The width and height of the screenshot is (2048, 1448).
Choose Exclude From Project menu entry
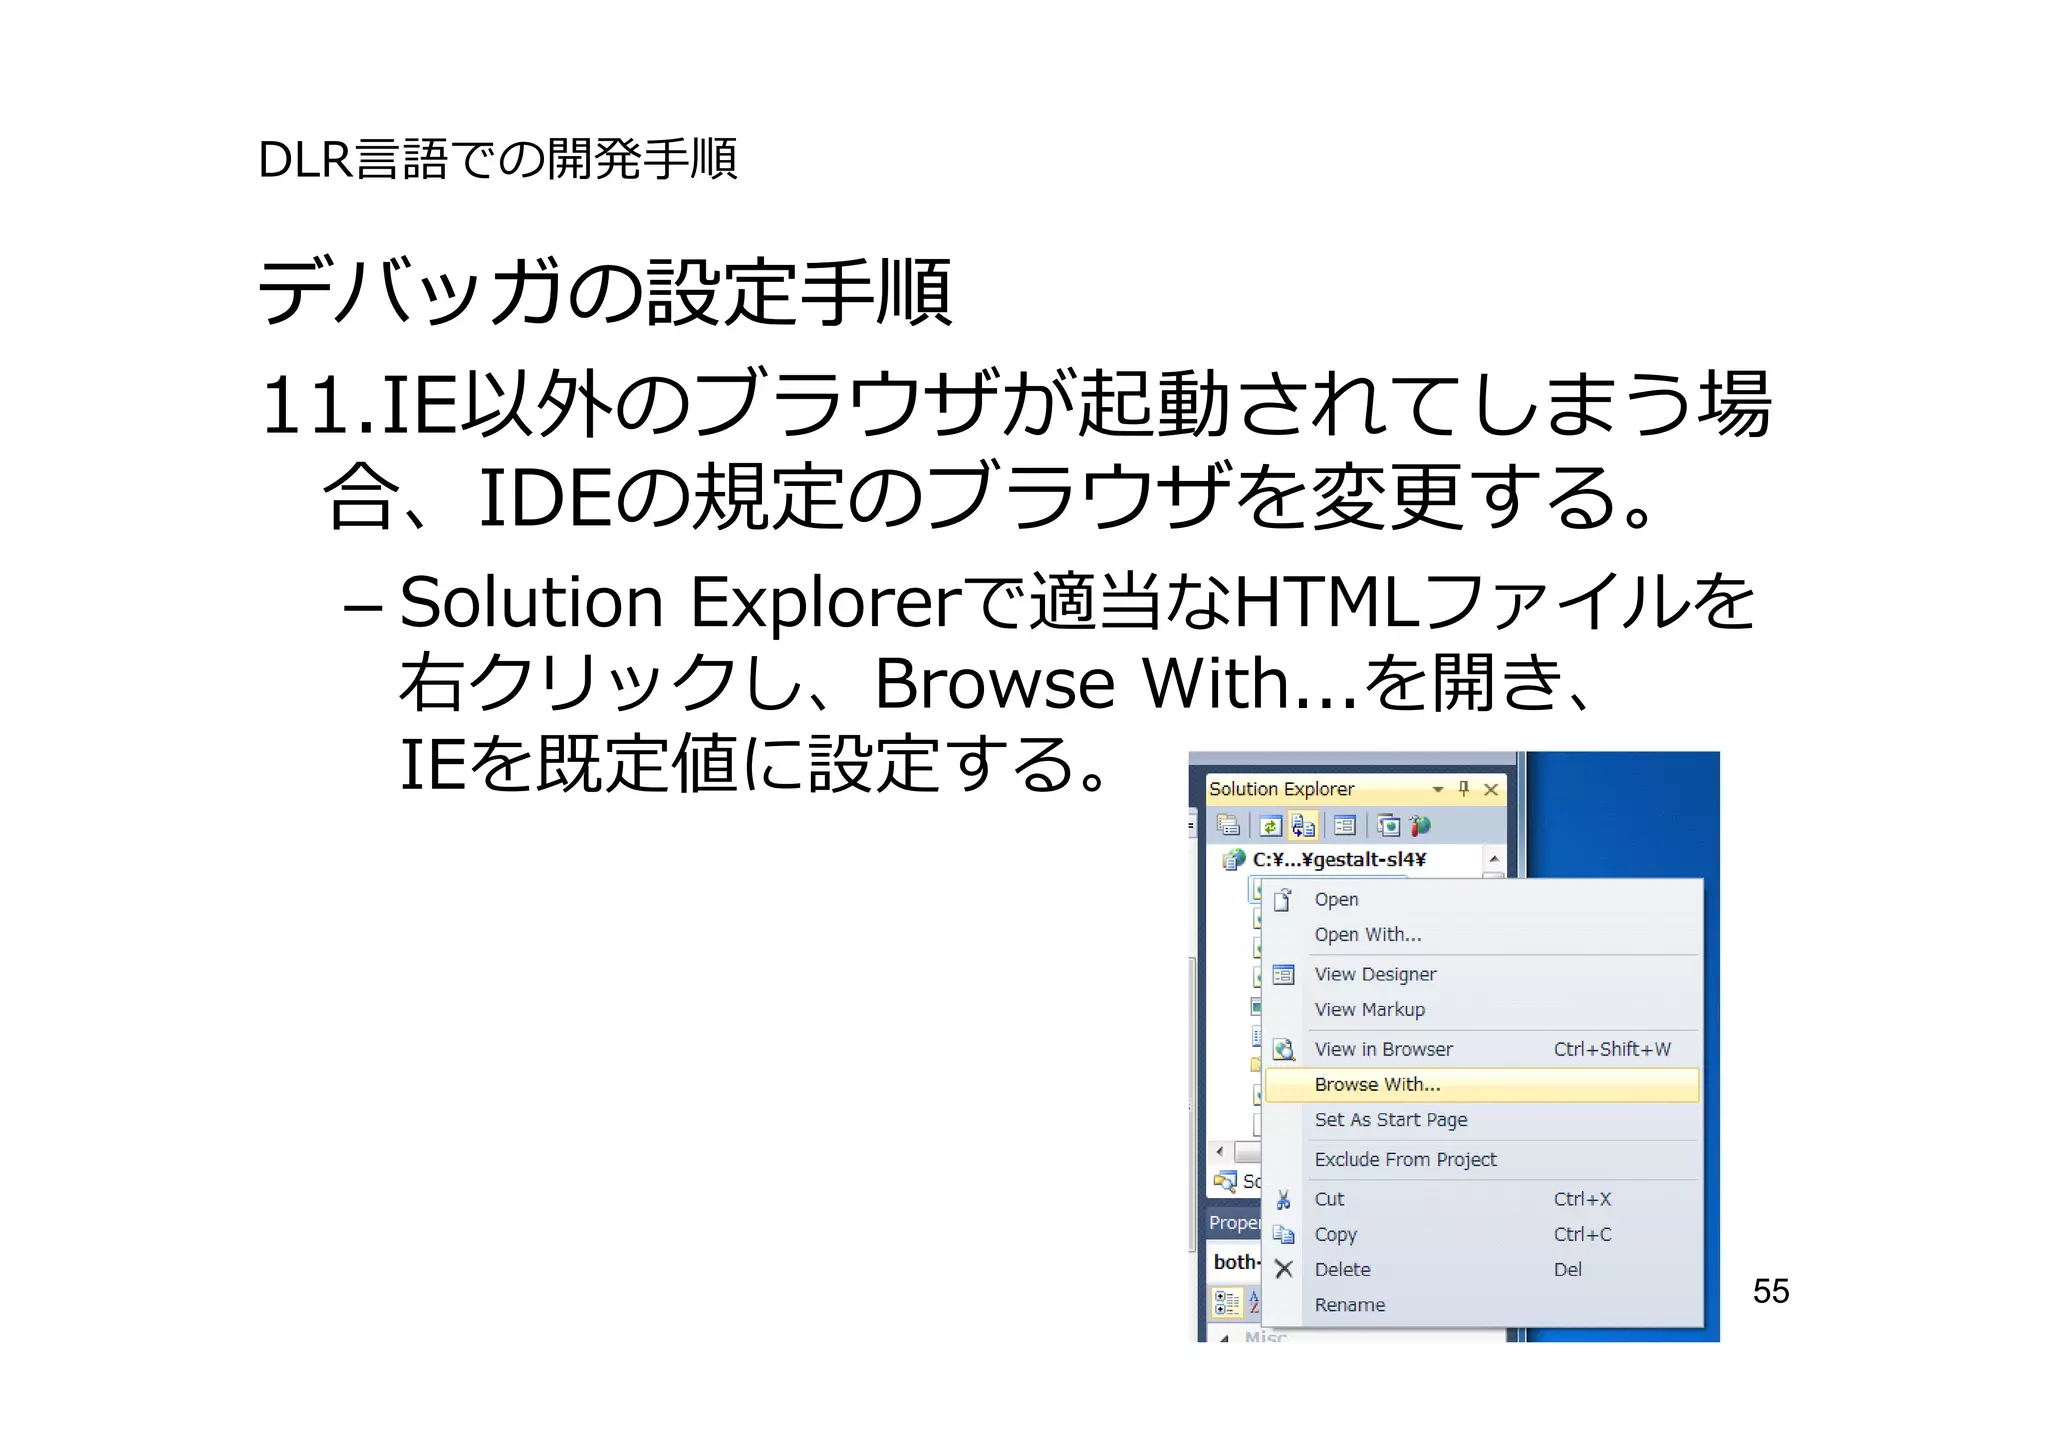click(x=1483, y=1159)
